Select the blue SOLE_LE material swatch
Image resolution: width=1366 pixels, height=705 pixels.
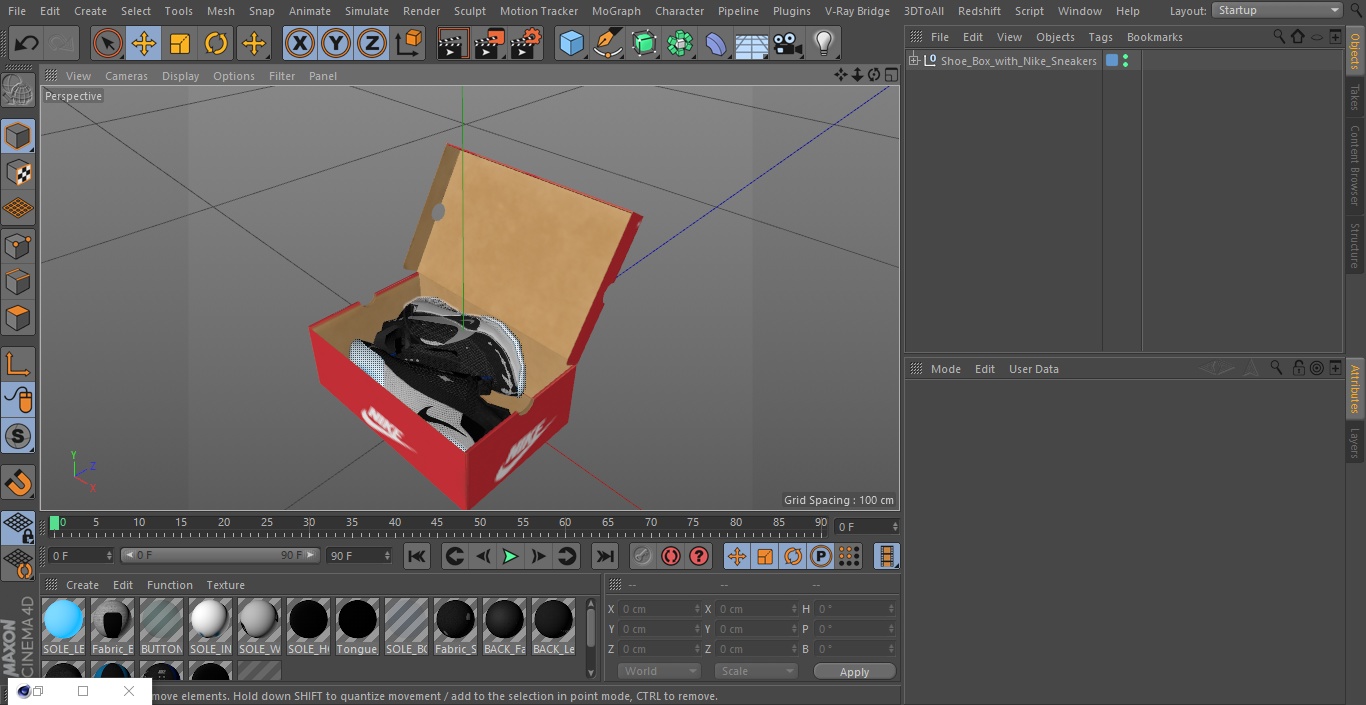coord(64,626)
